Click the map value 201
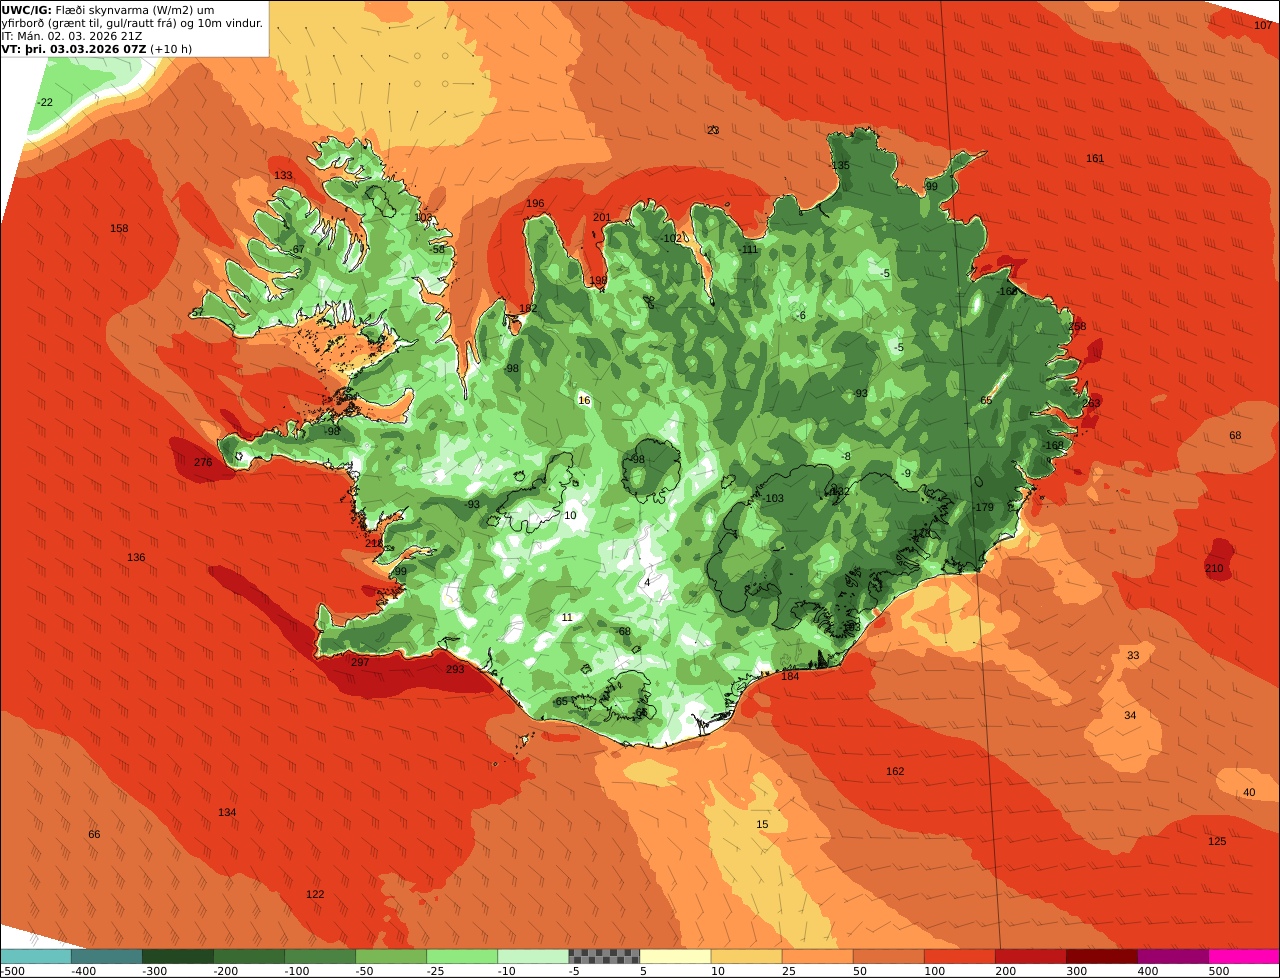 (x=601, y=217)
